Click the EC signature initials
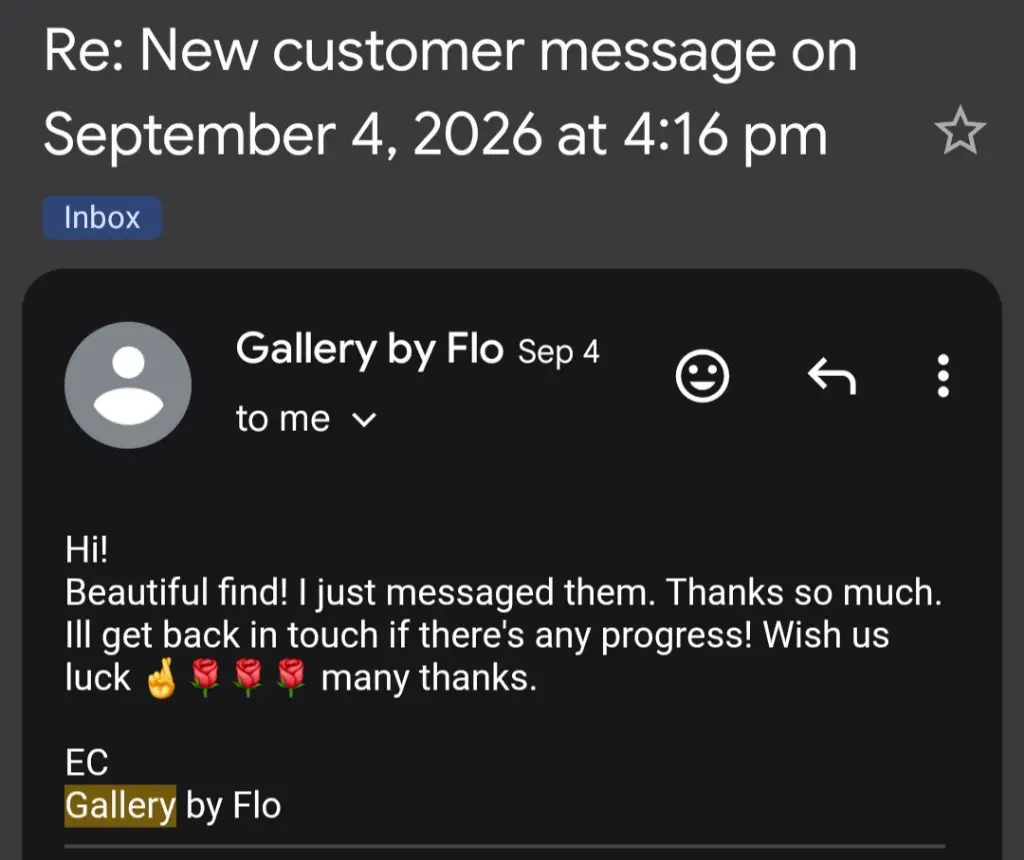Image resolution: width=1024 pixels, height=860 pixels. 86,763
